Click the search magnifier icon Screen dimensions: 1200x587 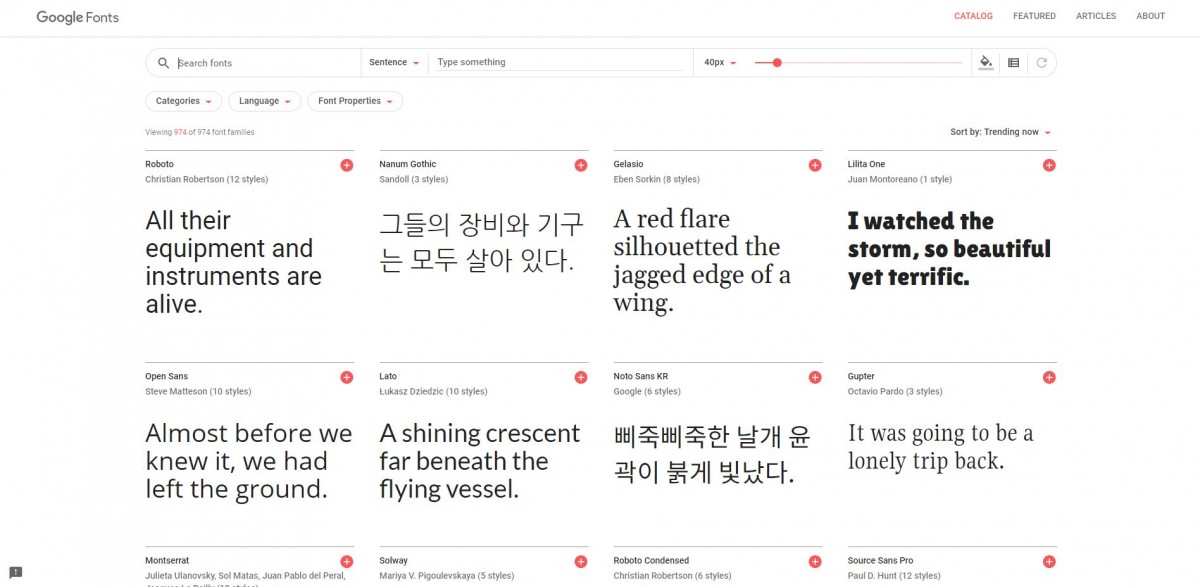point(164,63)
